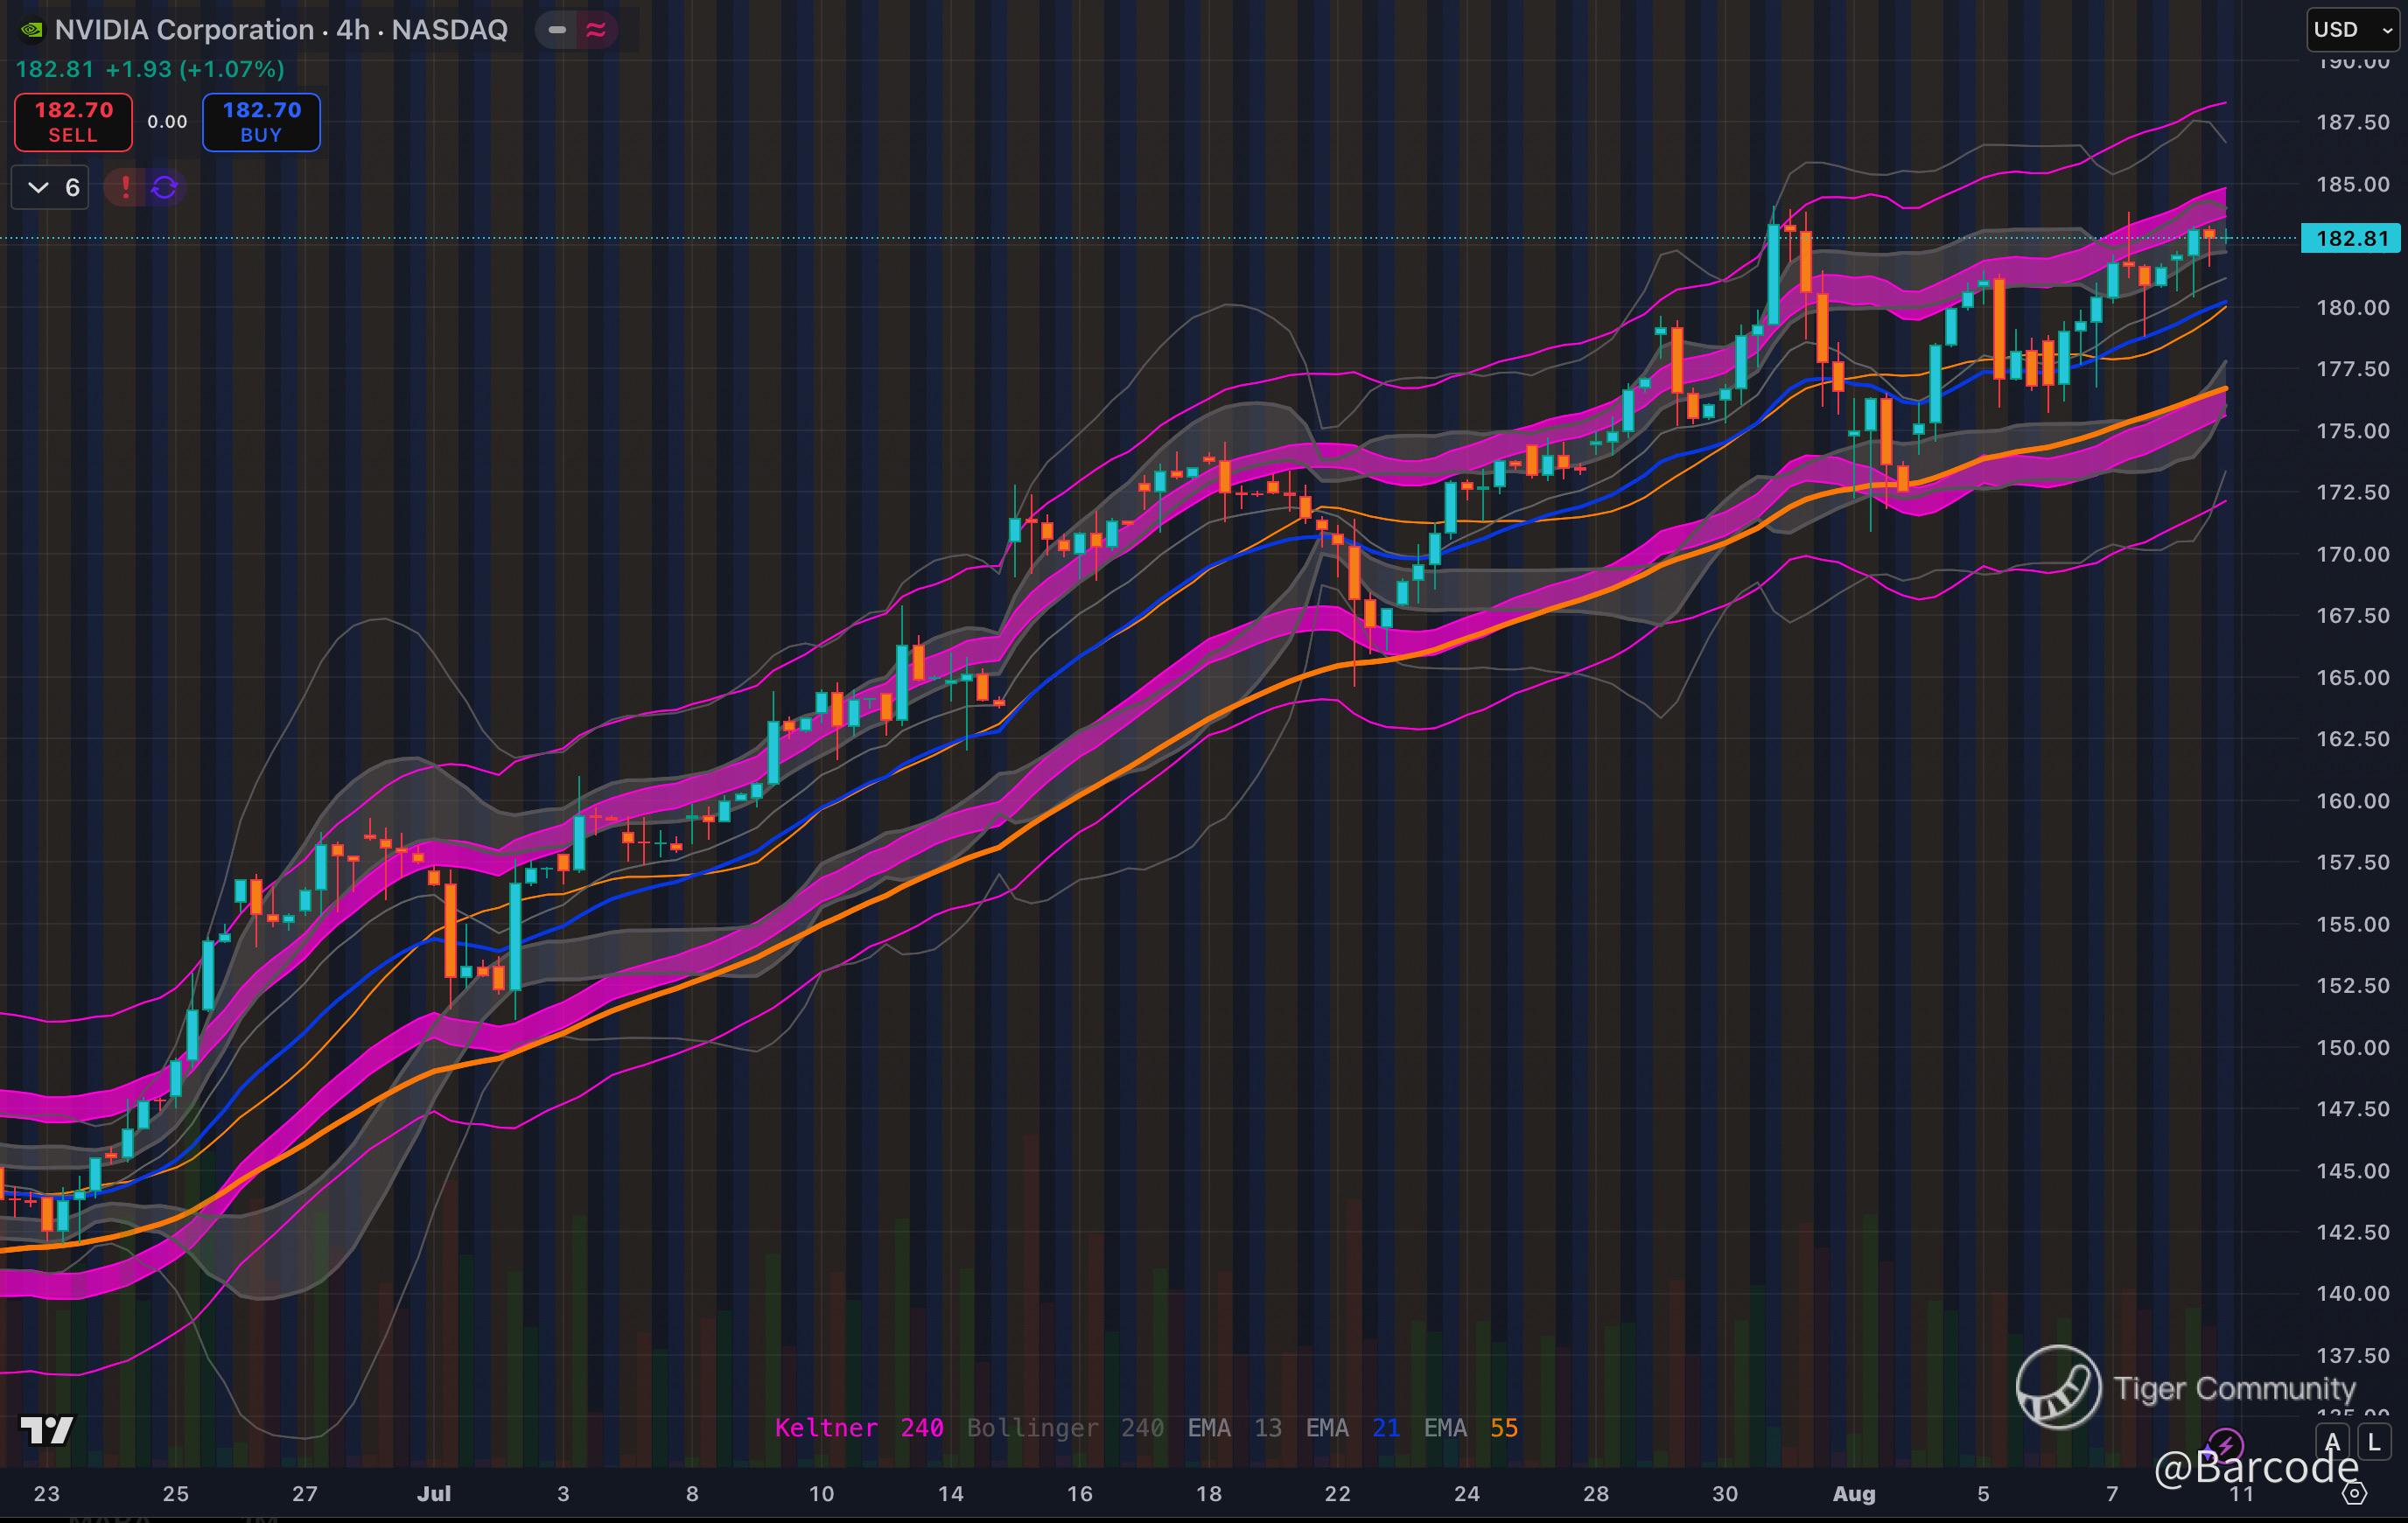2408x1523 pixels.
Task: Click the TradingView logo
Action: (x=47, y=1430)
